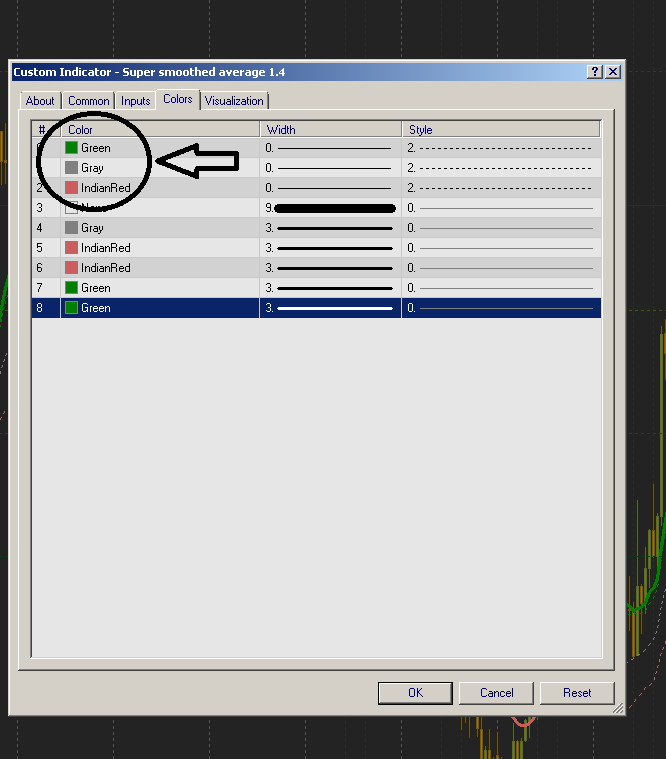Select the width cell in row 6
Screen dimensions: 666x759
(x=331, y=268)
